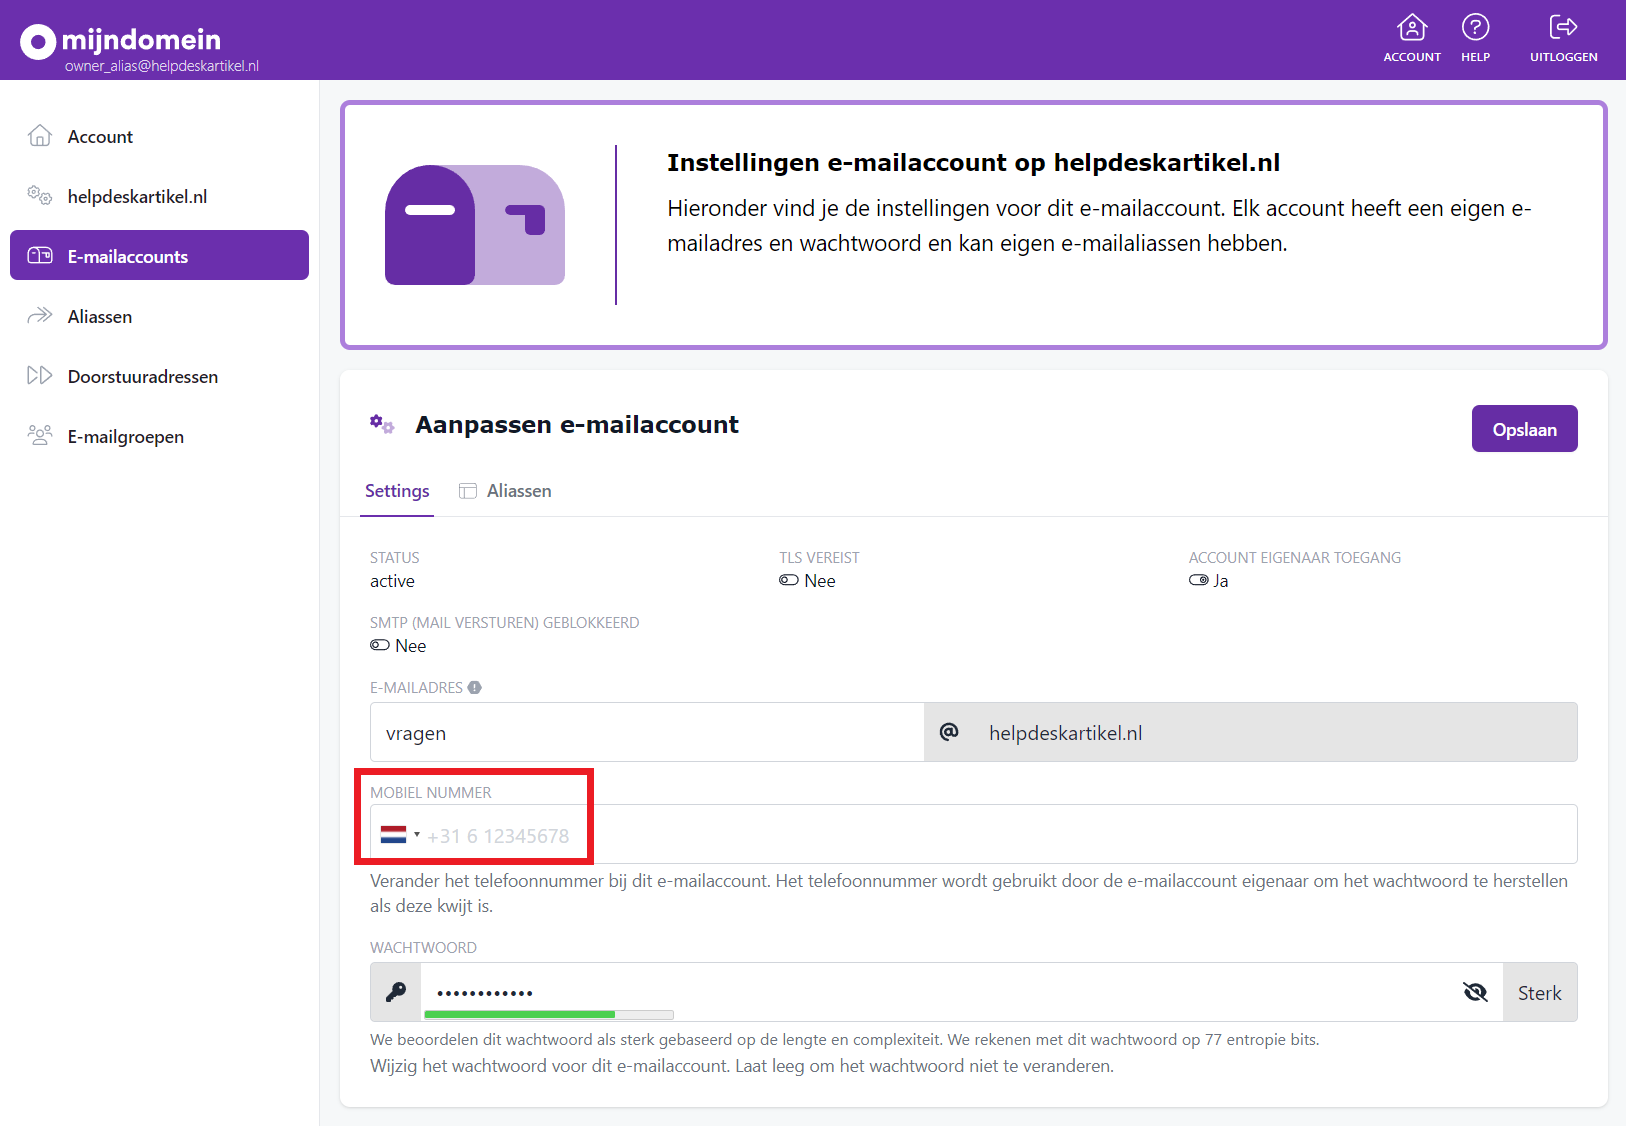The height and width of the screenshot is (1126, 1626).
Task: Click the forward arrow icon beside Aliassen
Action: point(40,316)
